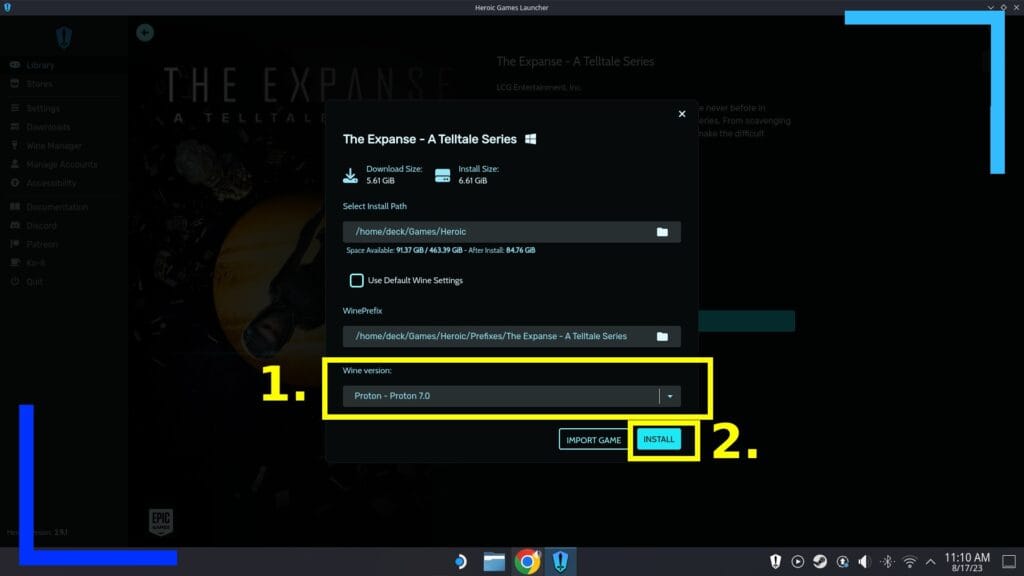Screen dimensions: 1024x576
Task: Click the Heroic shield tray icon
Action: point(776,562)
